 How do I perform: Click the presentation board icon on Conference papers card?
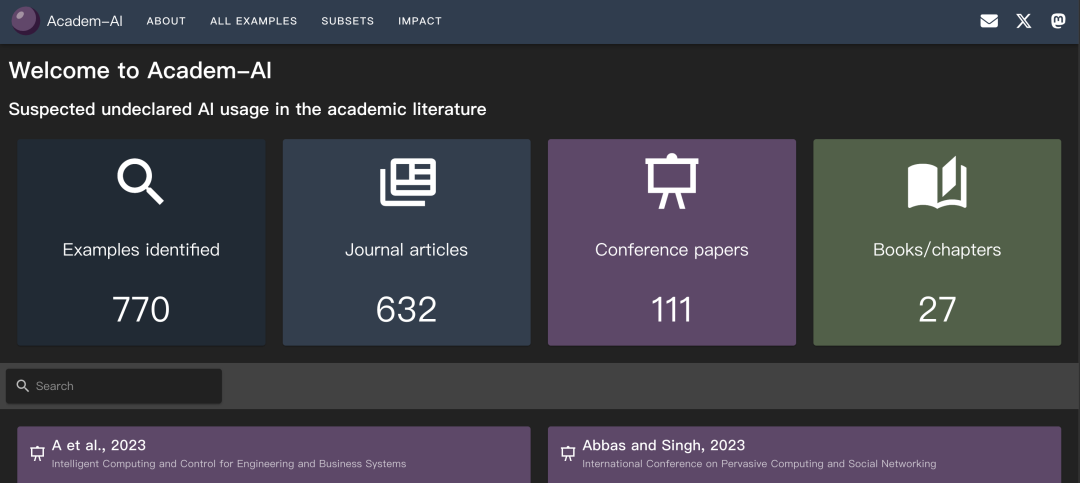[x=672, y=182]
